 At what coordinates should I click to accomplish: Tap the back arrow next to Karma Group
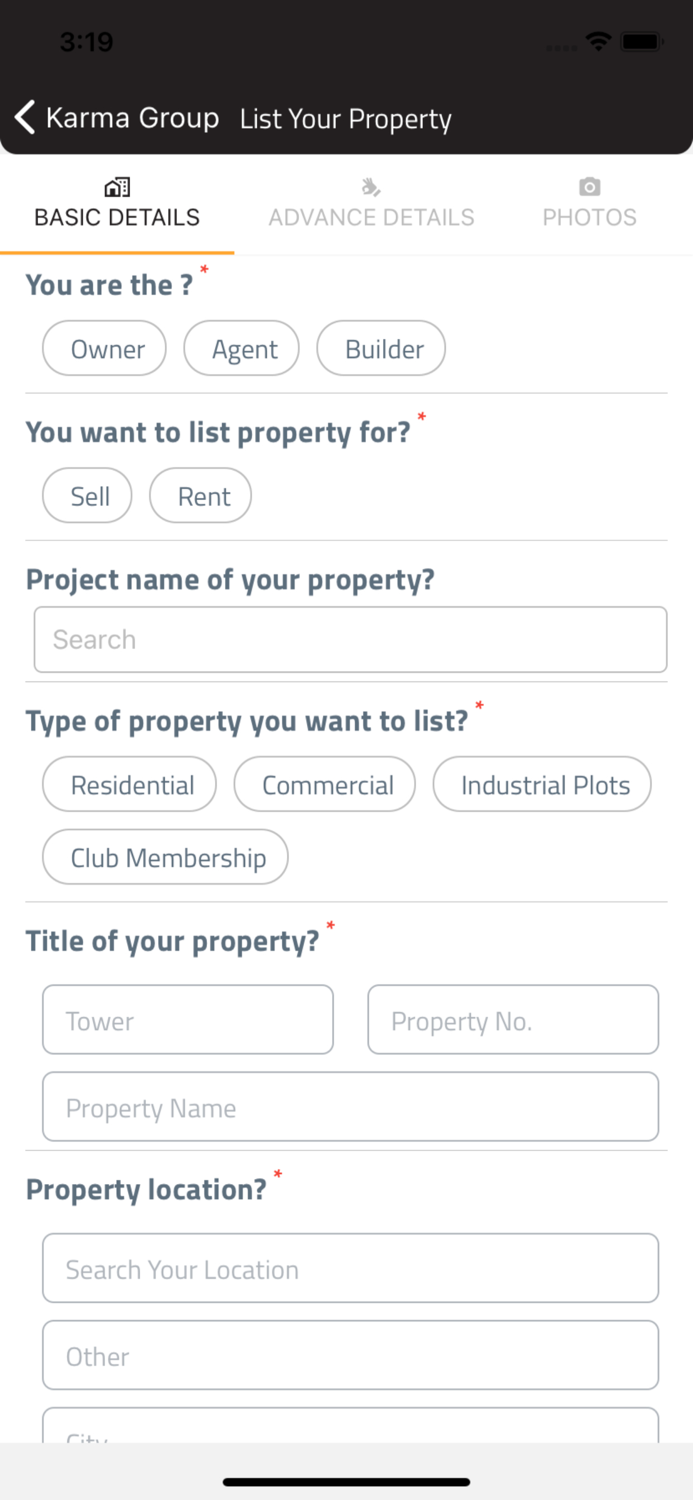pos(25,117)
